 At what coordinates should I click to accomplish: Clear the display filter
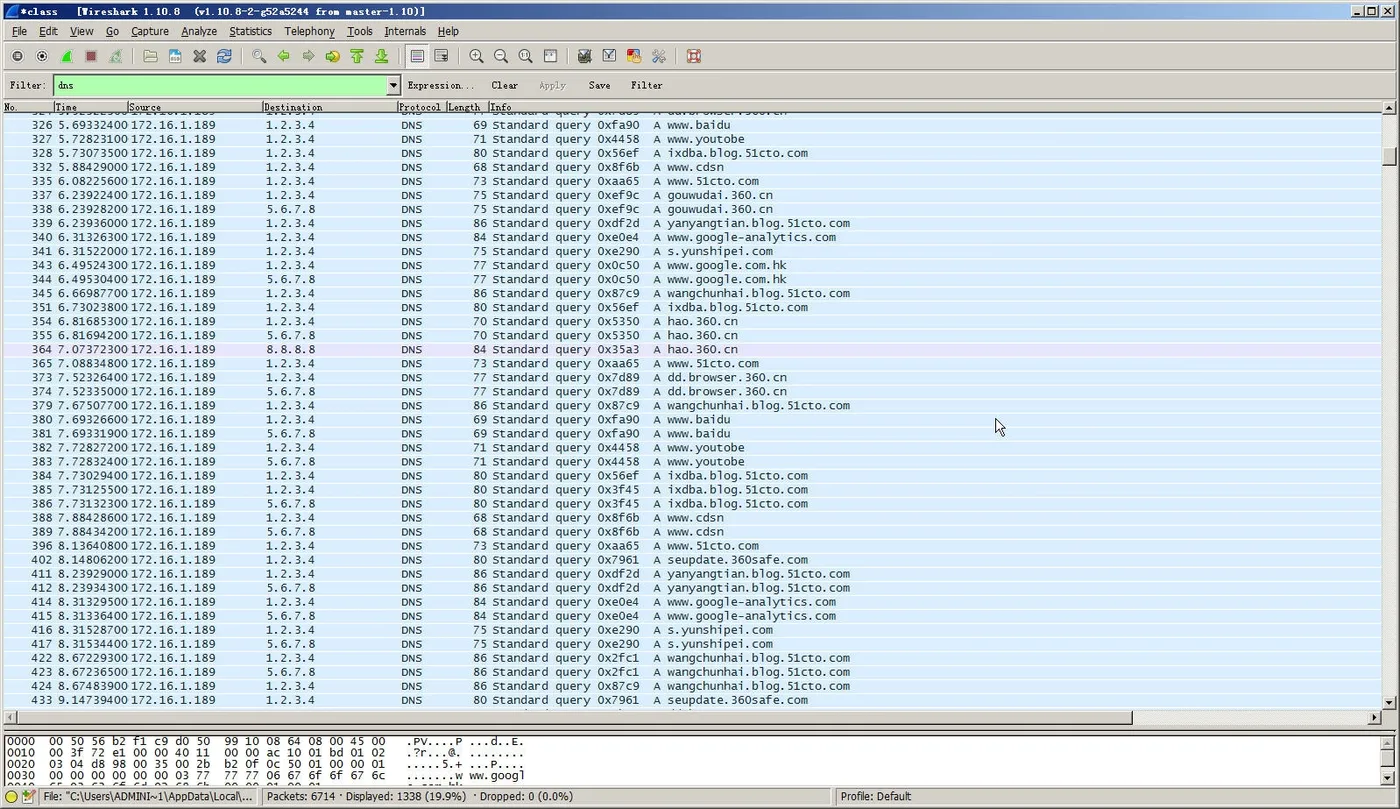click(x=505, y=86)
